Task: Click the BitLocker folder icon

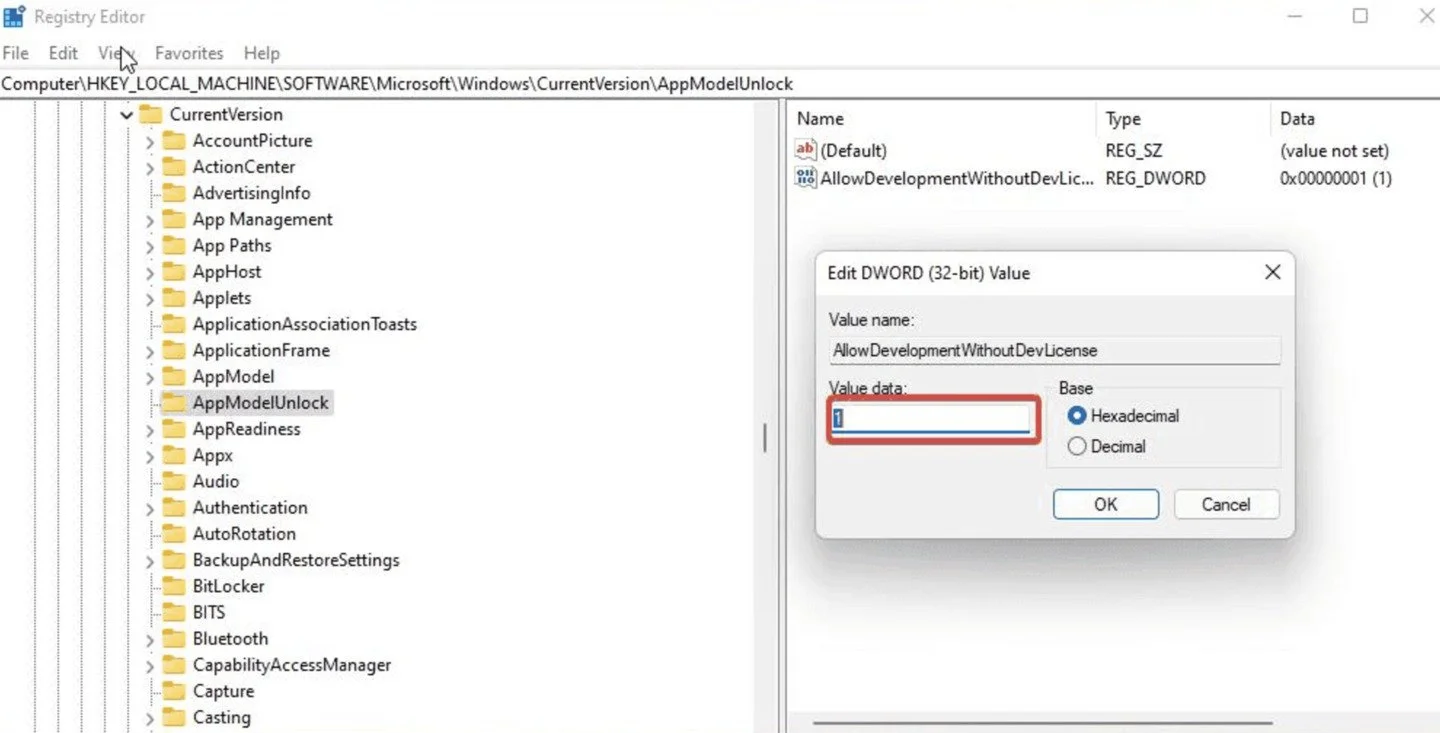Action: [x=174, y=586]
